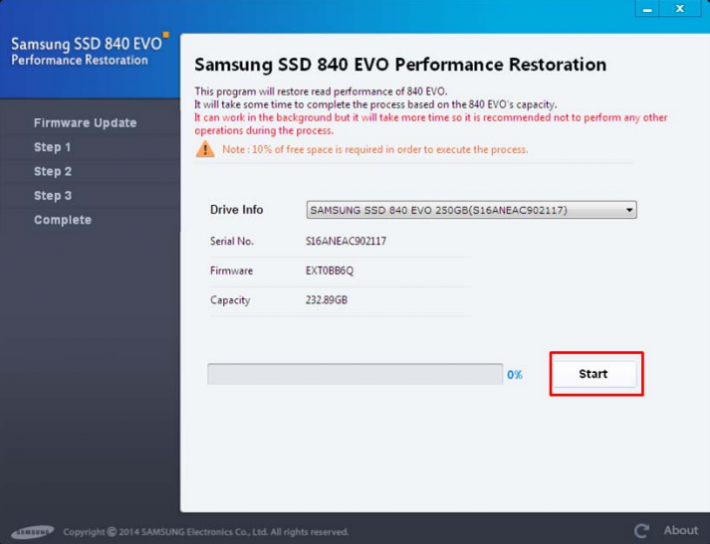This screenshot has width=710, height=544.
Task: Click the Start button
Action: point(594,374)
